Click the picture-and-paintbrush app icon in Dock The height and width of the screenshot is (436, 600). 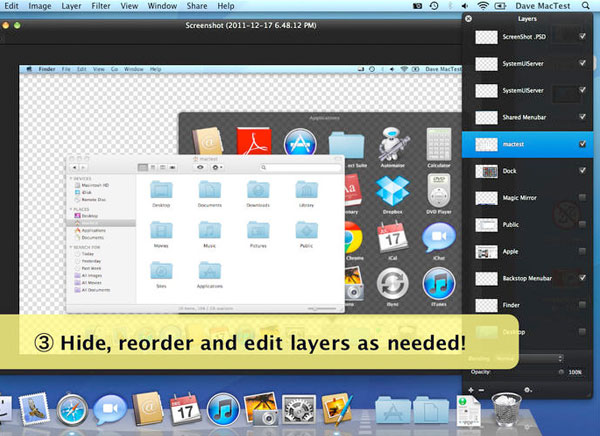(336, 409)
